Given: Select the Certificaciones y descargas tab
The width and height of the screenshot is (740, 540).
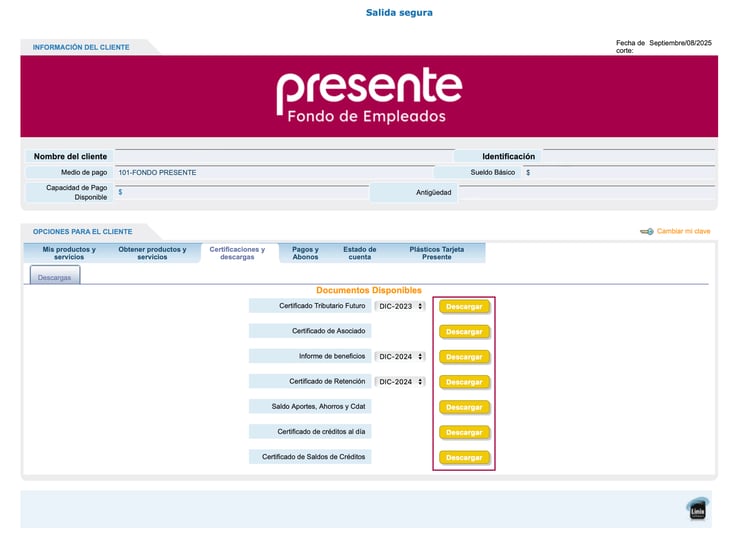Looking at the screenshot, I should pos(237,253).
